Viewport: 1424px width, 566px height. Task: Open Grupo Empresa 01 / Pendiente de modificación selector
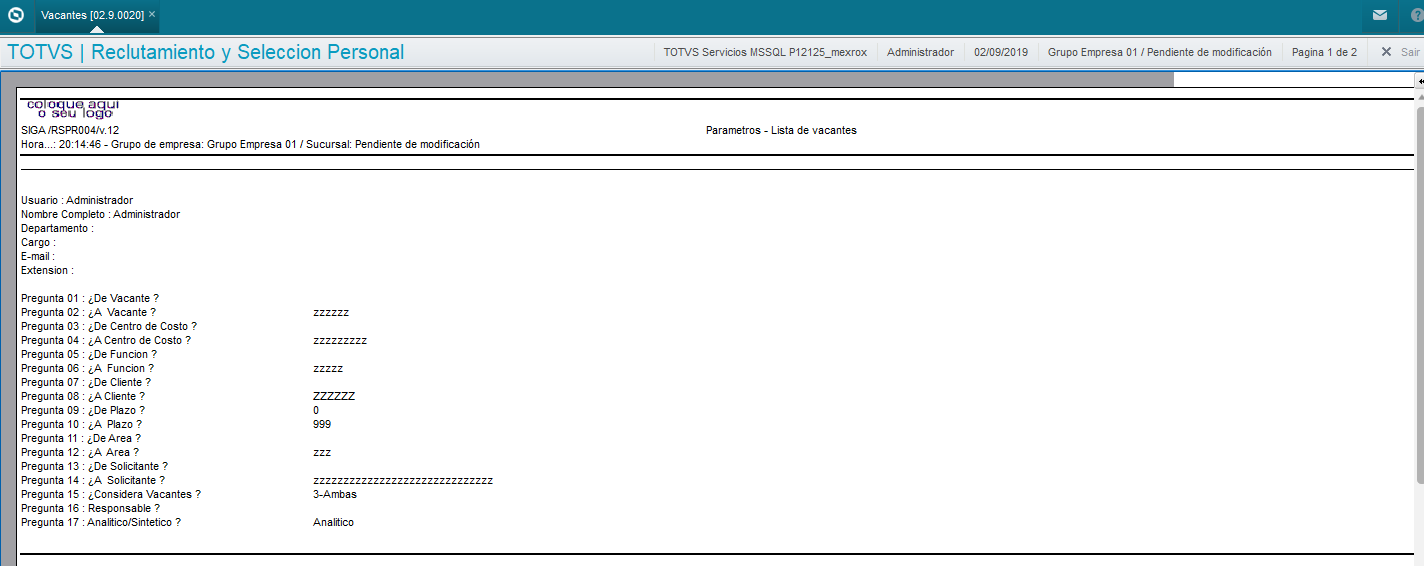click(1160, 52)
